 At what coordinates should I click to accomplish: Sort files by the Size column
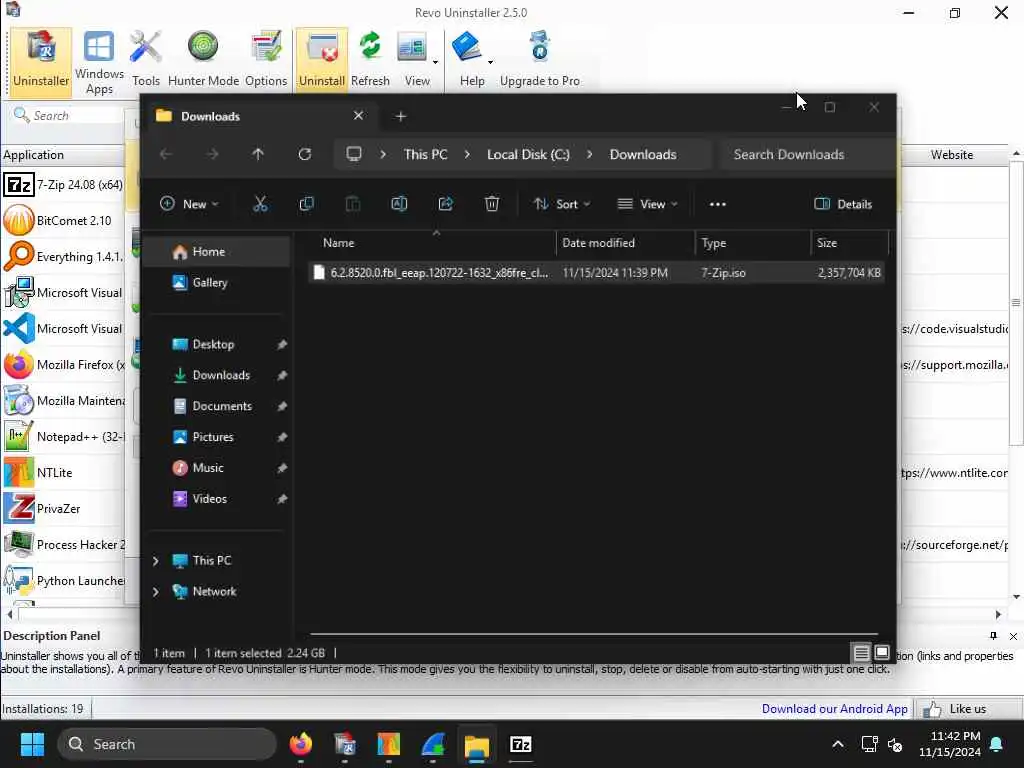pos(849,242)
